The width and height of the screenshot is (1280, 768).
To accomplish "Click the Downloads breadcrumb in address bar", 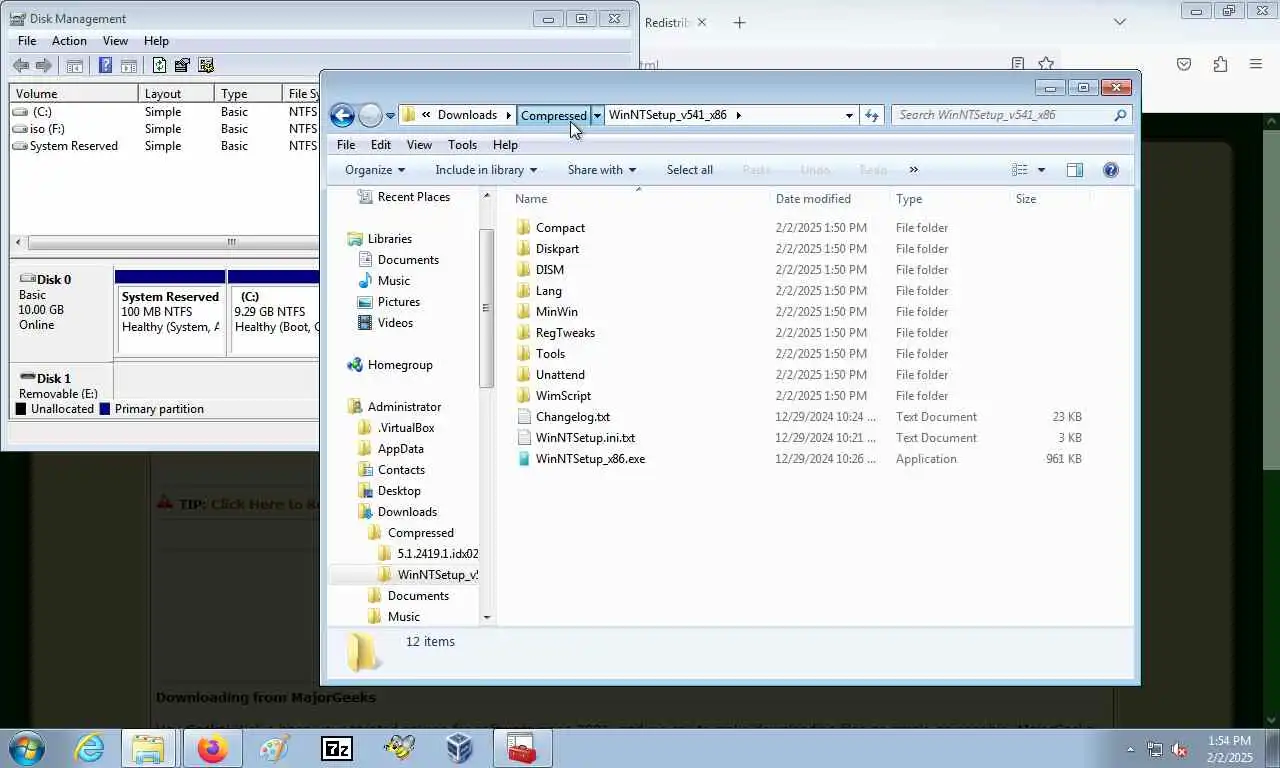I will [467, 115].
